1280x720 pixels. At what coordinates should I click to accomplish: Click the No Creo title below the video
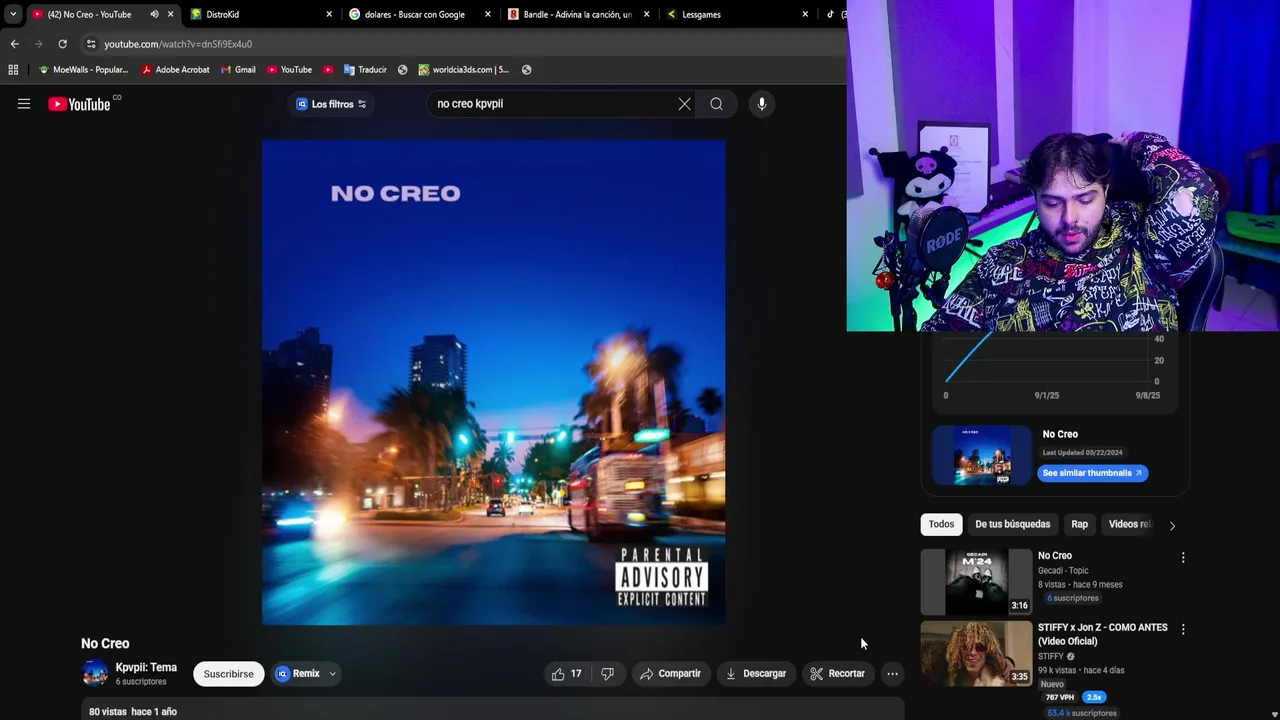click(x=105, y=643)
